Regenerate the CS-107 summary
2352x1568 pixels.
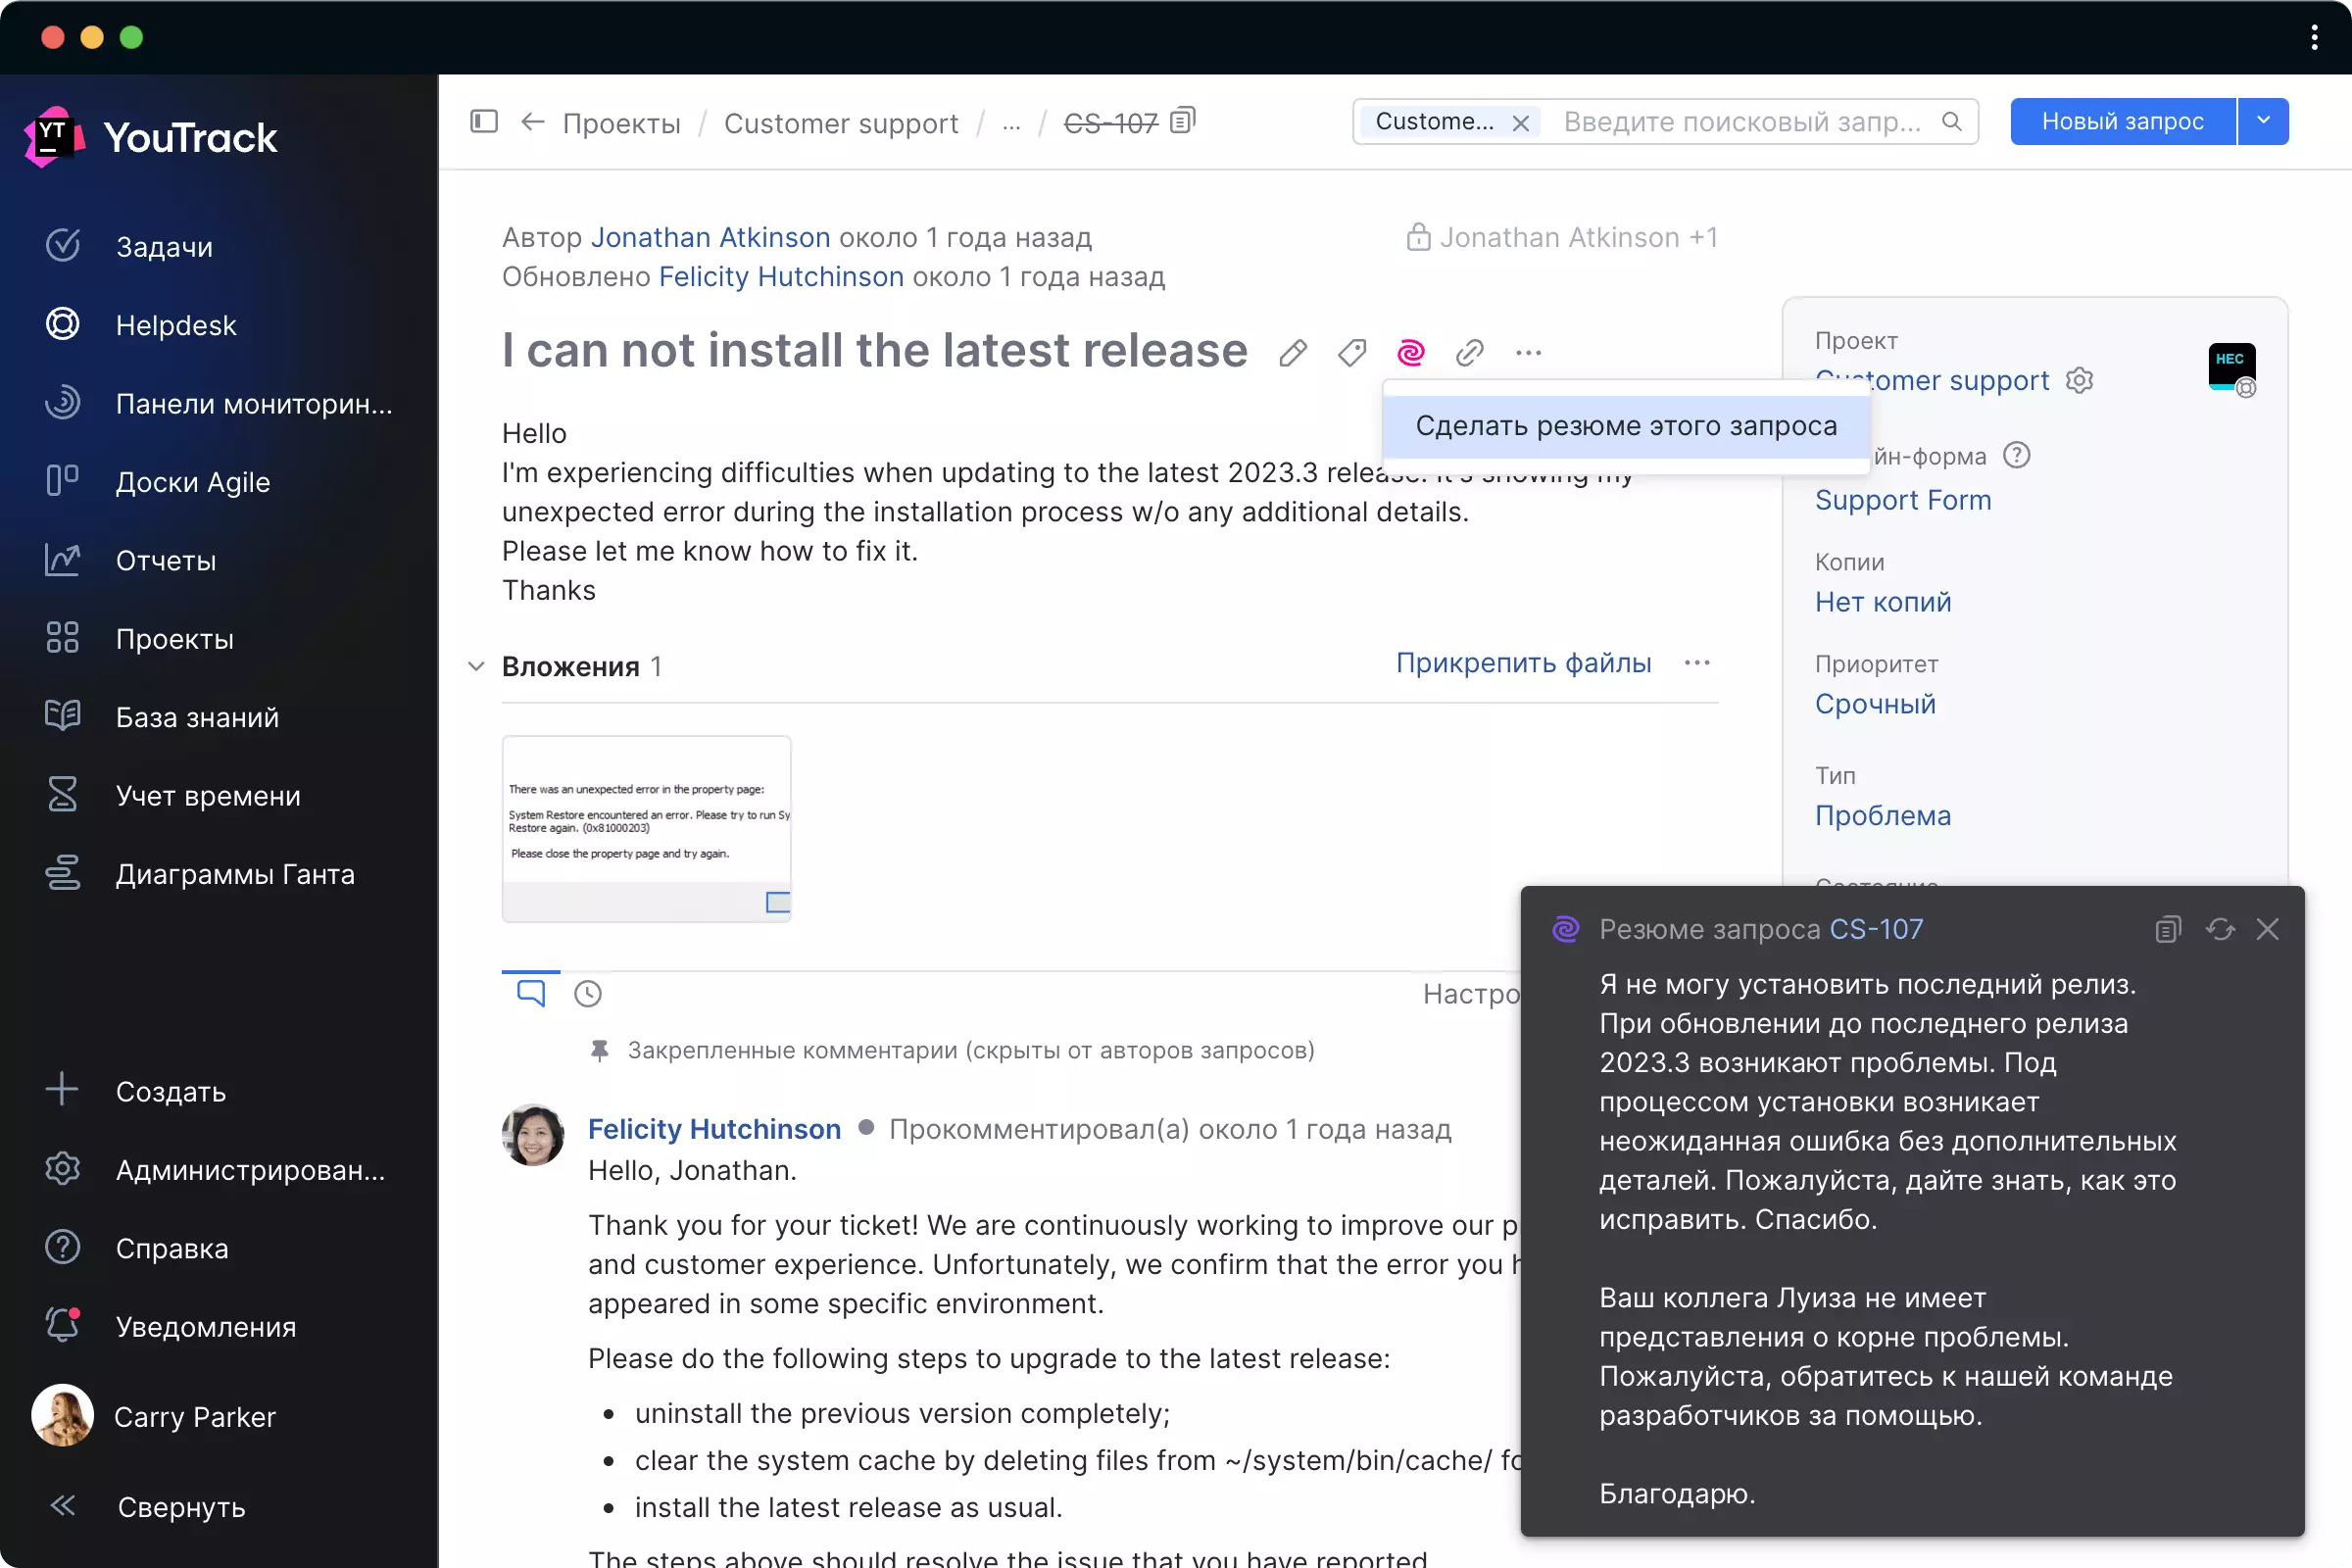(x=2219, y=929)
